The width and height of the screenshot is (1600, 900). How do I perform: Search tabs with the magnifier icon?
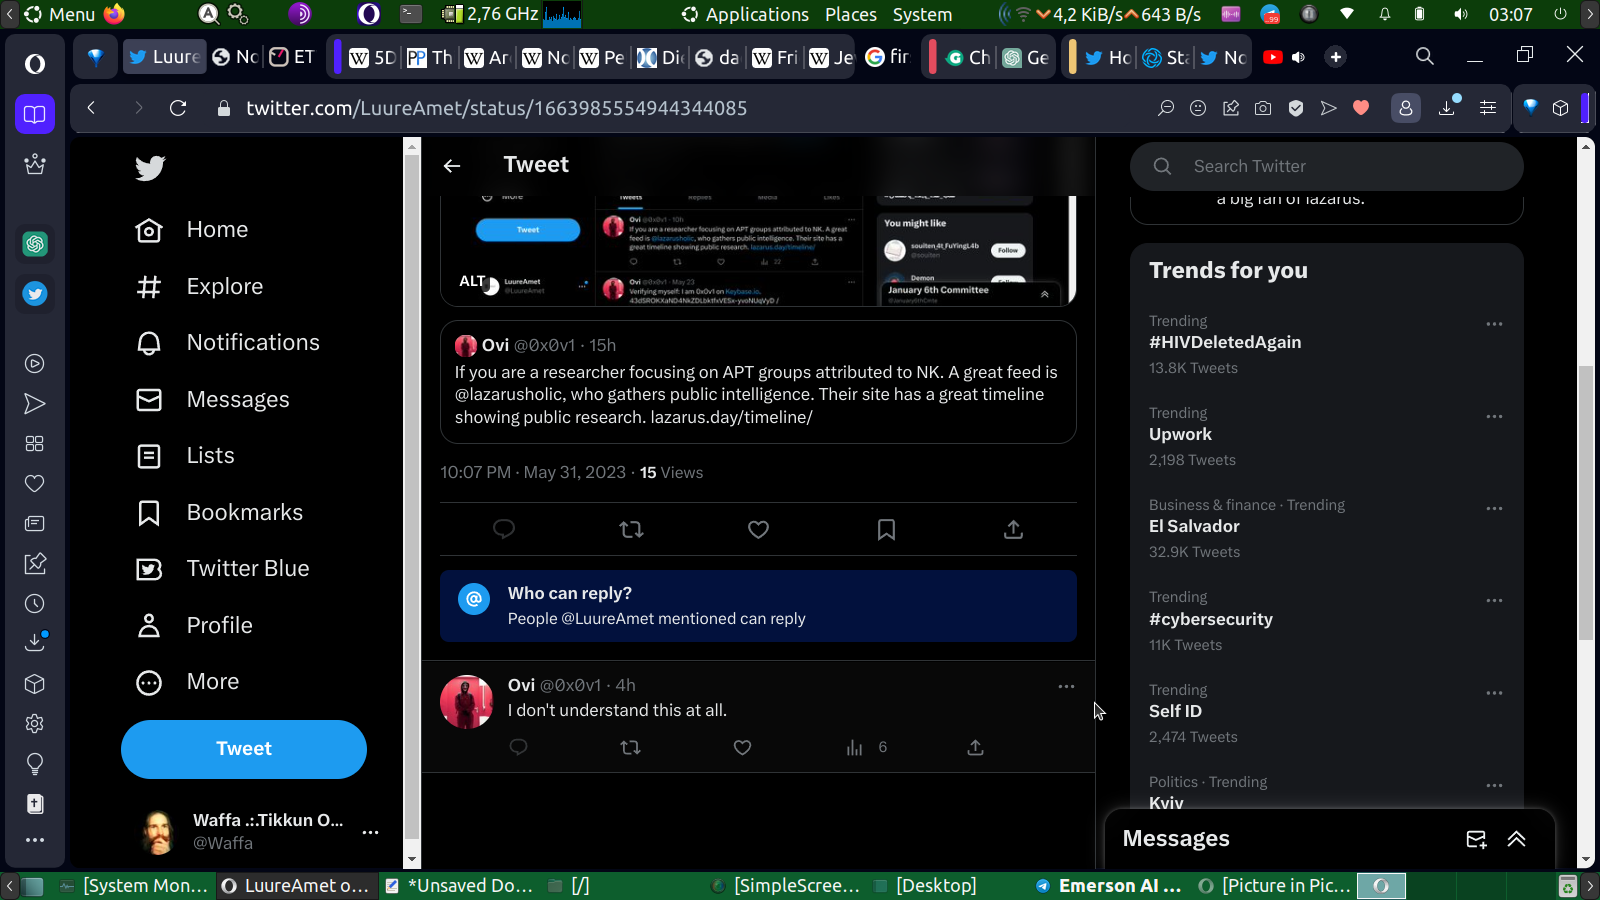click(x=1425, y=56)
